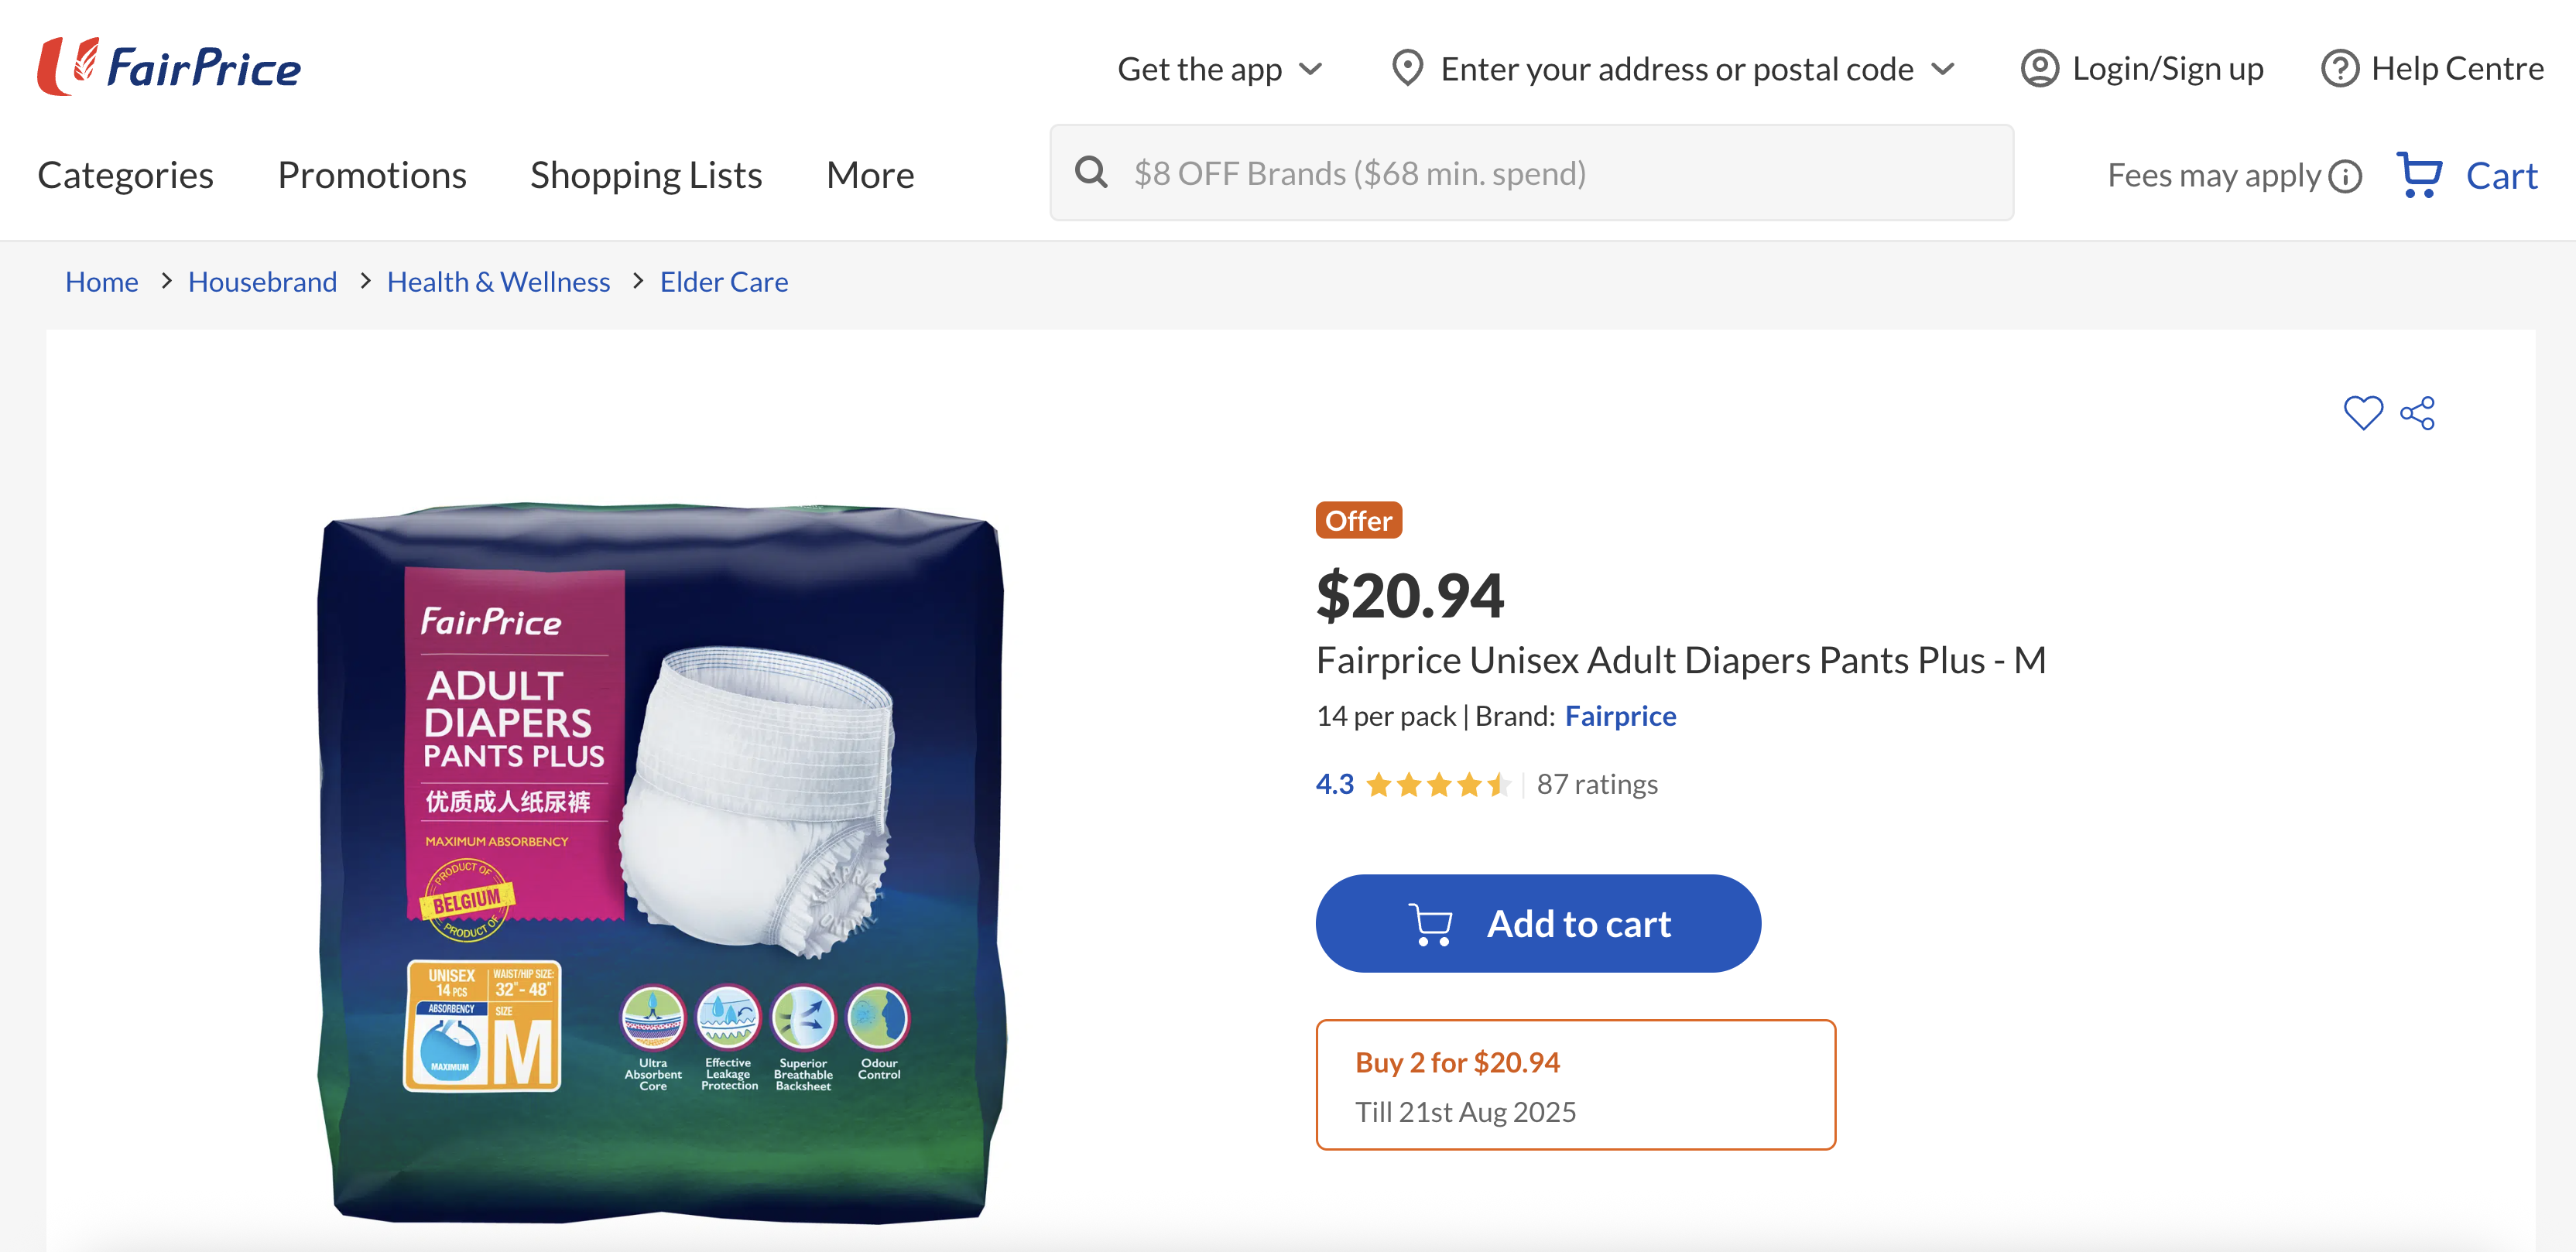The image size is (2576, 1252).
Task: Expand the Get the app dropdown
Action: (x=1219, y=68)
